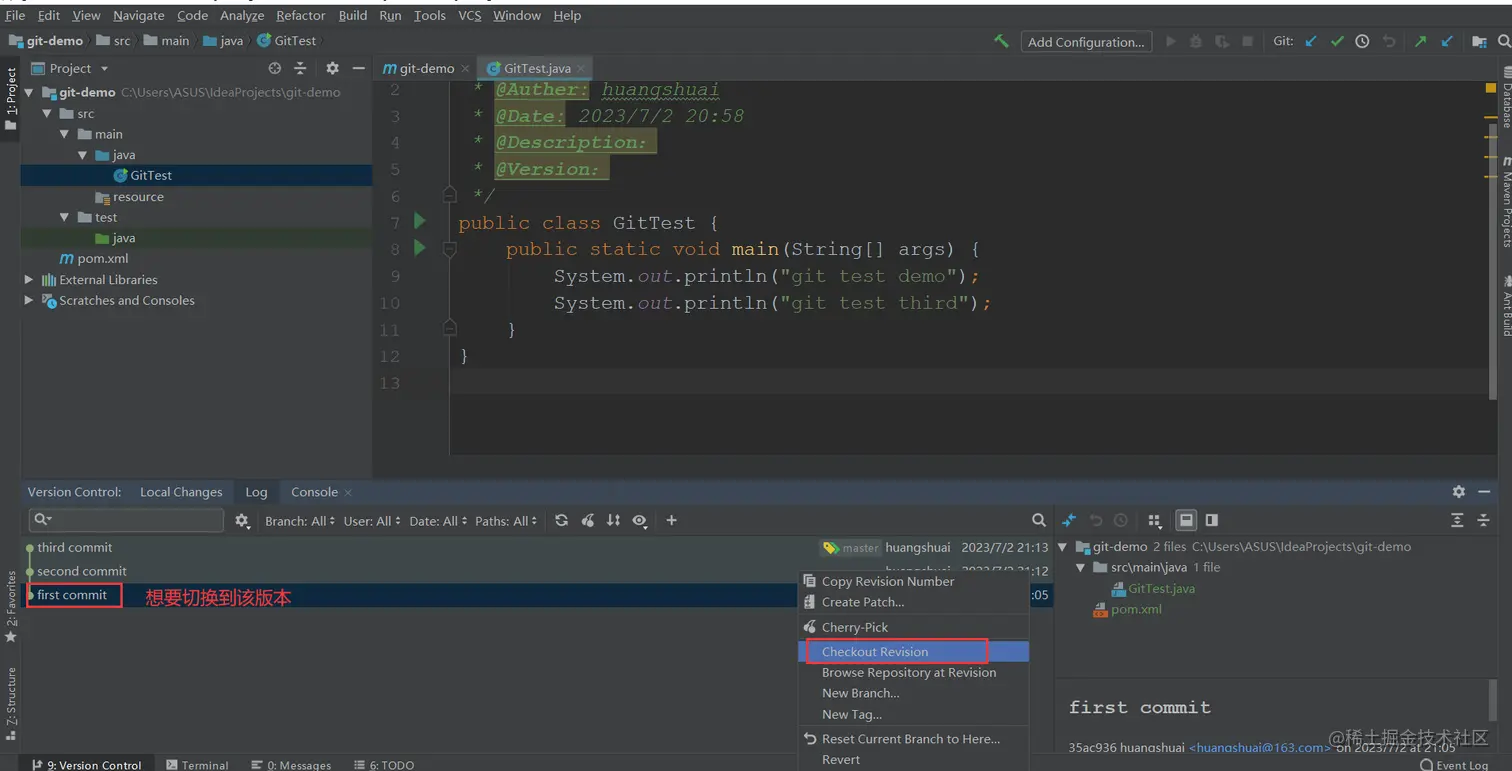Viewport: 1512px width, 771px height.
Task: Open Project panel gear settings
Action: pos(333,68)
